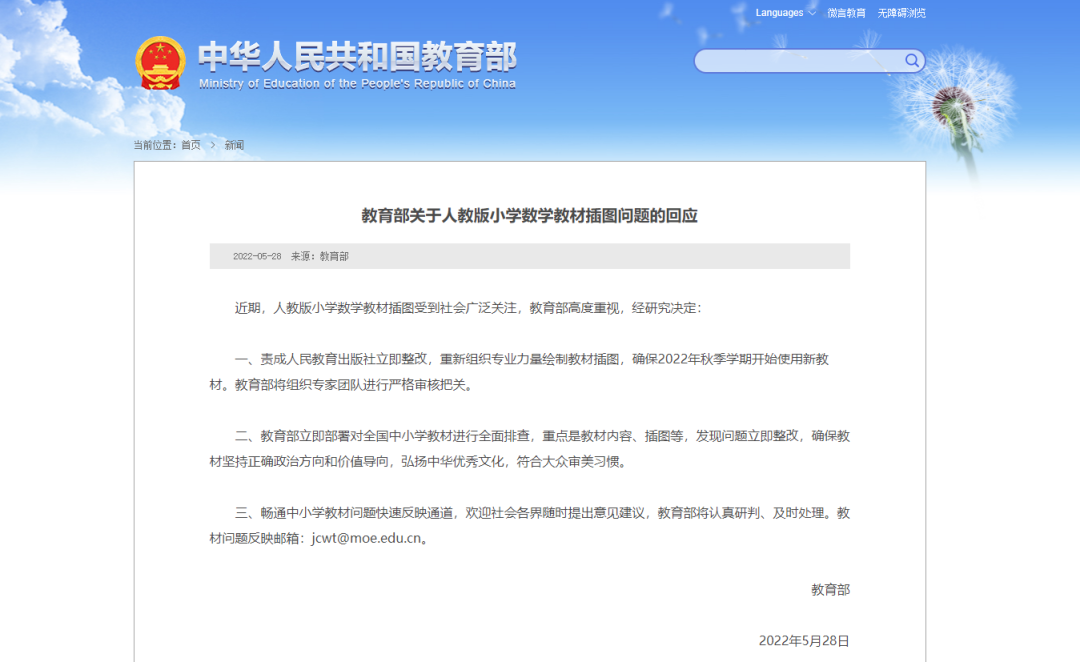Viewport: 1080px width, 662px height.
Task: Expand the chevron next to Languages
Action: point(811,13)
